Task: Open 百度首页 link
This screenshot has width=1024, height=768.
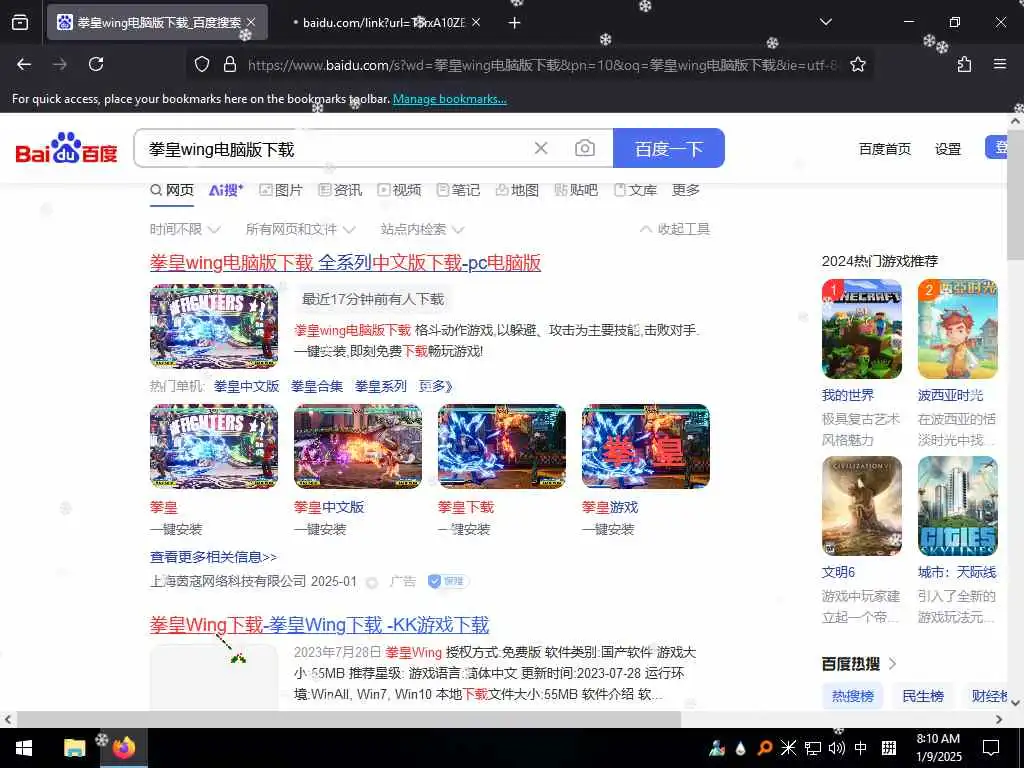Action: (885, 149)
